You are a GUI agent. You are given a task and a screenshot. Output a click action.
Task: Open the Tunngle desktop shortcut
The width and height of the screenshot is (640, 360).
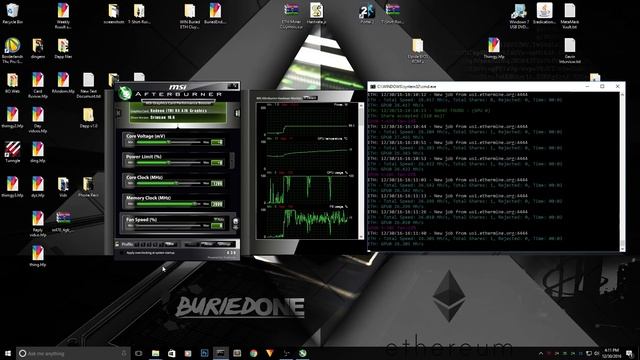tap(12, 152)
